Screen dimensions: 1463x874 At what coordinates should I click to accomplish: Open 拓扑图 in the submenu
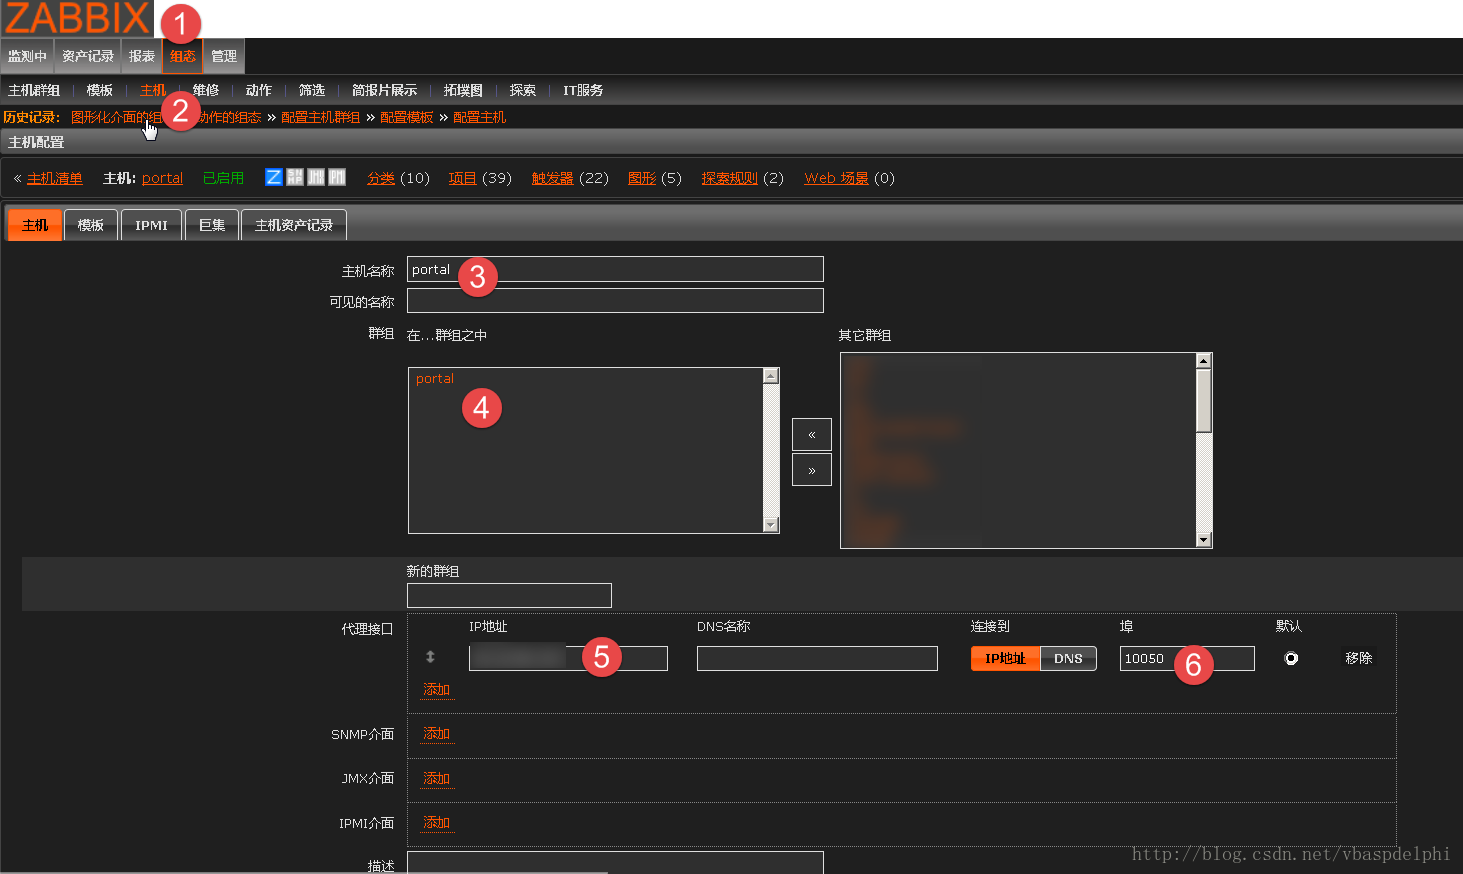[x=463, y=90]
